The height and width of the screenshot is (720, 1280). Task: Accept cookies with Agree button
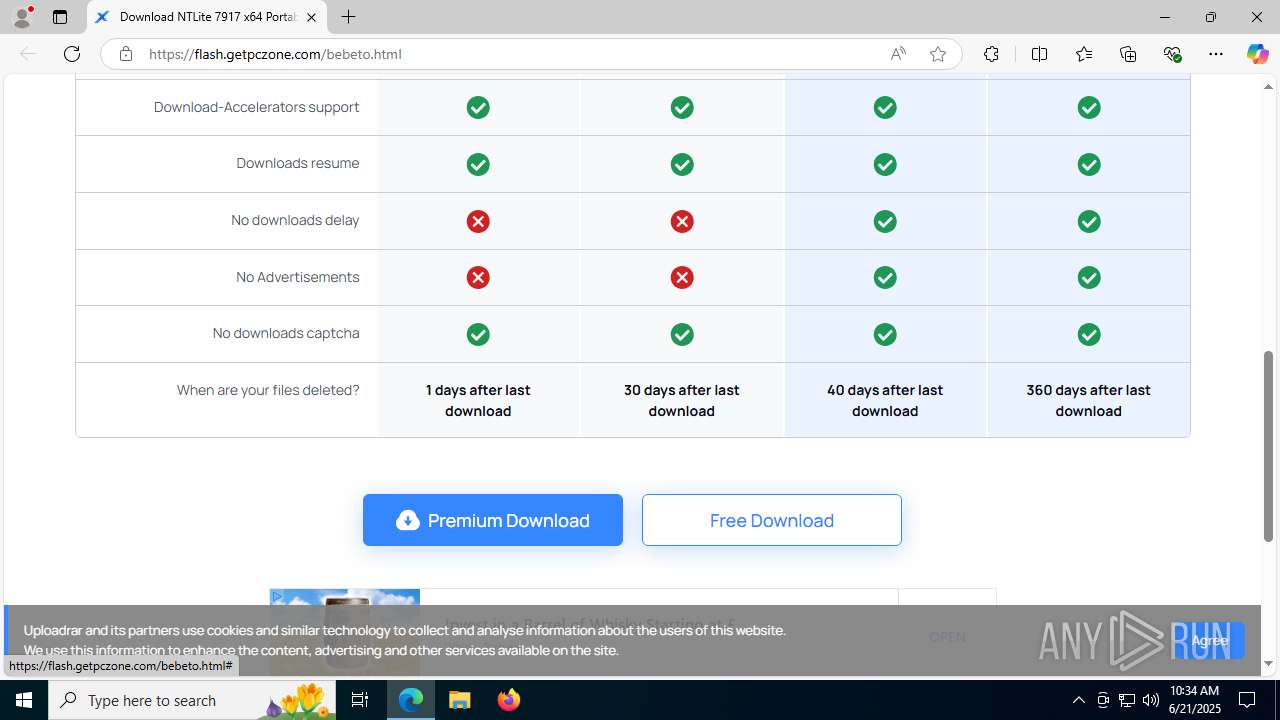pyautogui.click(x=1209, y=640)
